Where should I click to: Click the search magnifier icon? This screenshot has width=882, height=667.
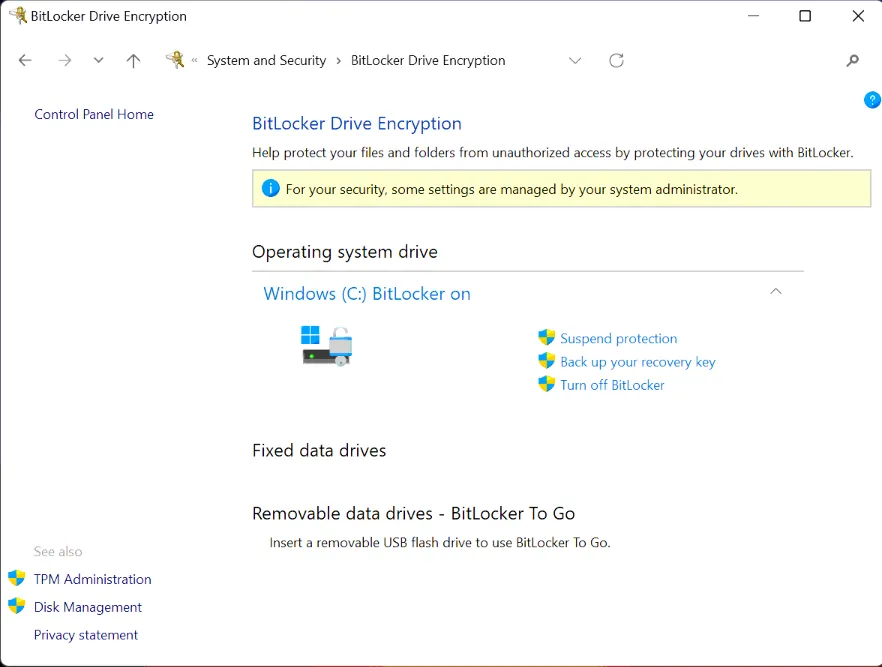coord(853,60)
